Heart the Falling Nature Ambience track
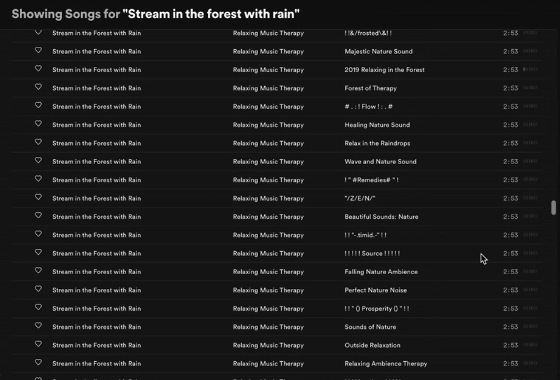 pos(38,271)
